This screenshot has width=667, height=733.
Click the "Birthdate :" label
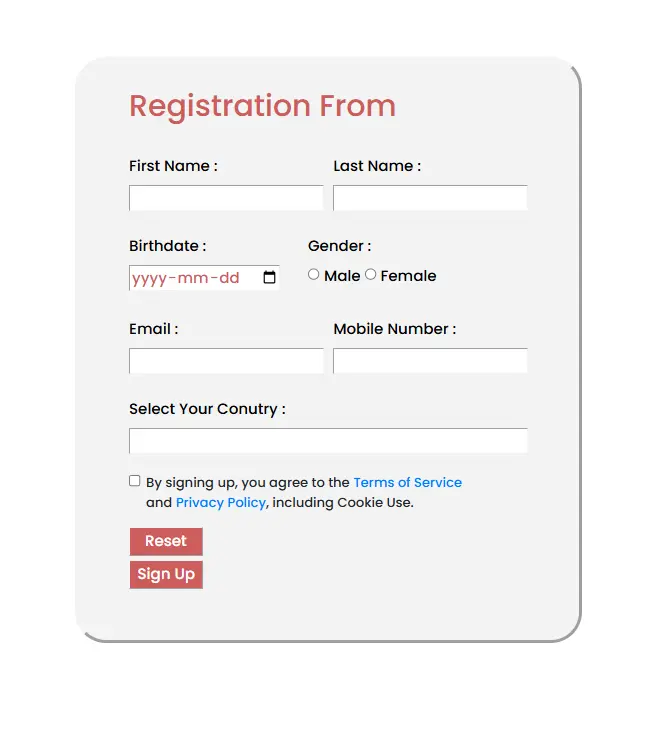168,246
